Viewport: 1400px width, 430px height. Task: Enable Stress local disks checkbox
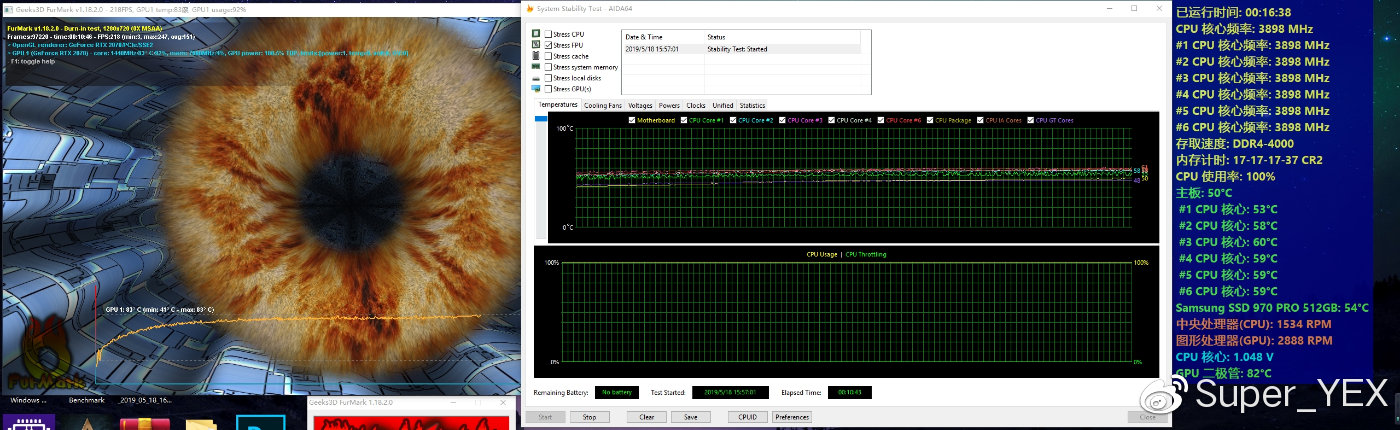548,79
